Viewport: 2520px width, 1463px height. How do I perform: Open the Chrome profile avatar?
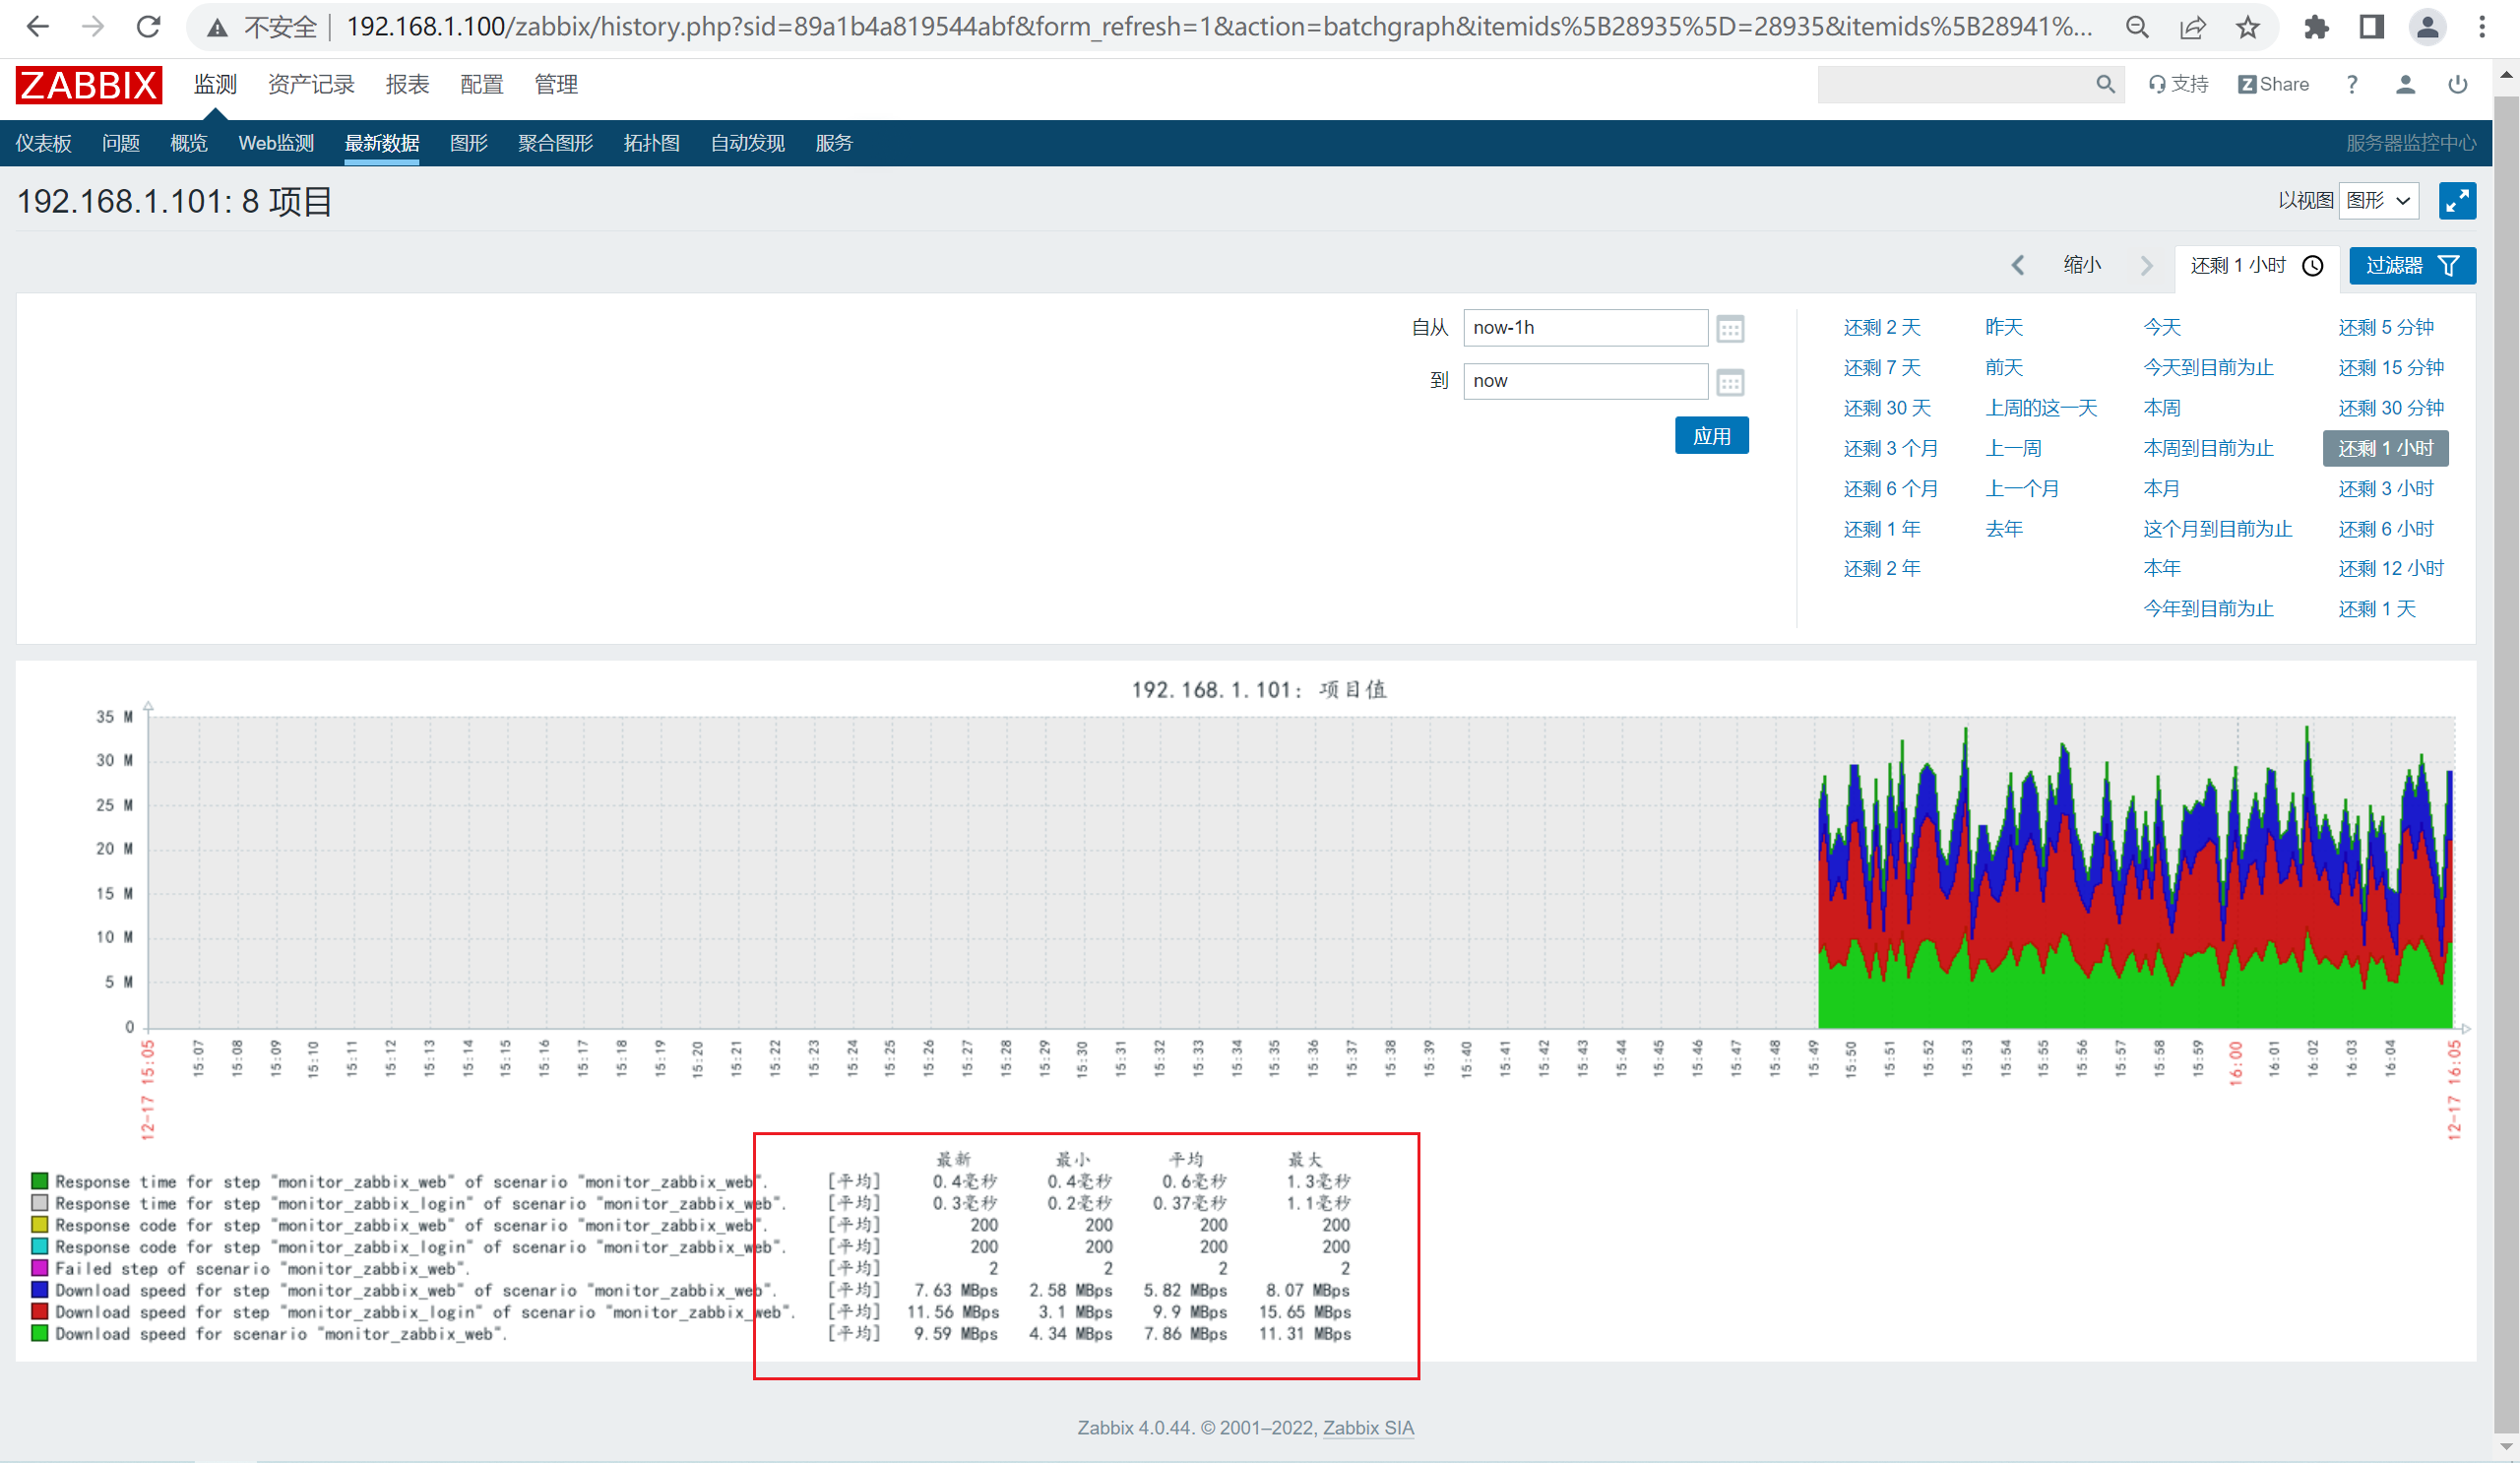(2428, 27)
